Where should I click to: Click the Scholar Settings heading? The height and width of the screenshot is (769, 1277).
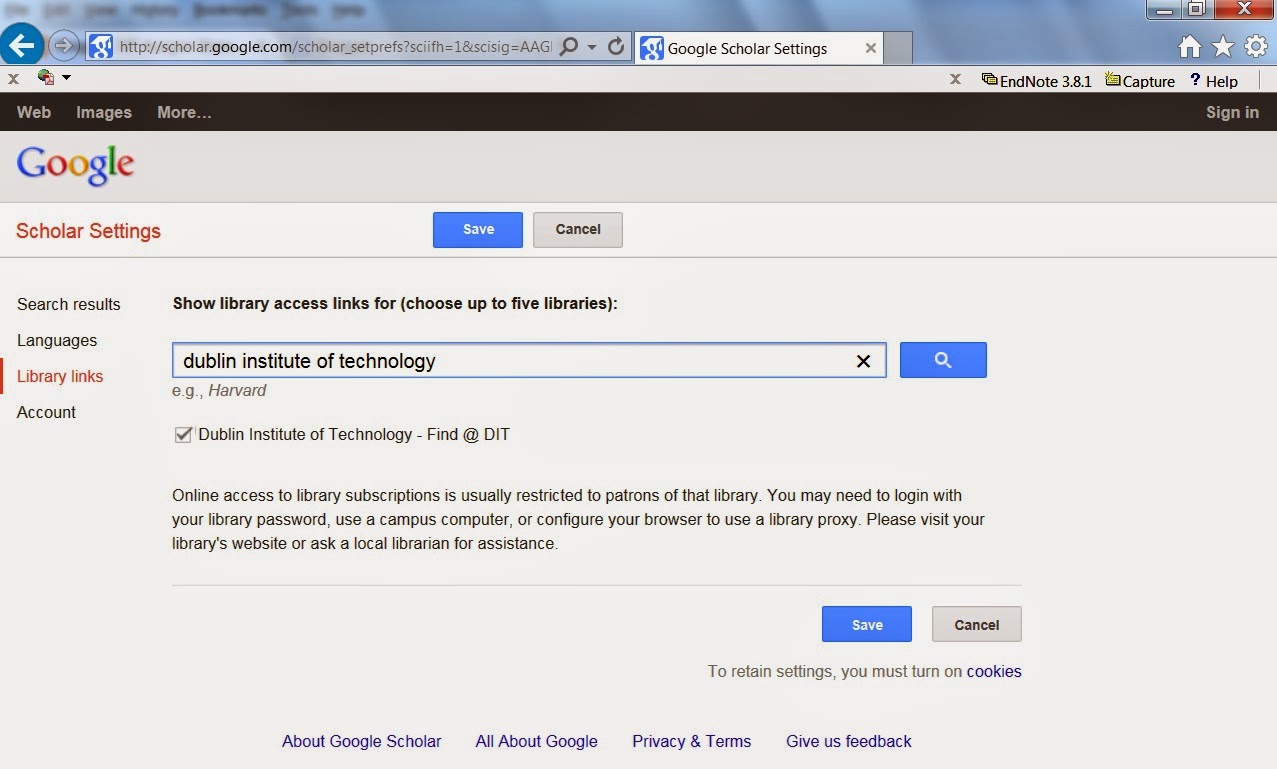tap(88, 231)
